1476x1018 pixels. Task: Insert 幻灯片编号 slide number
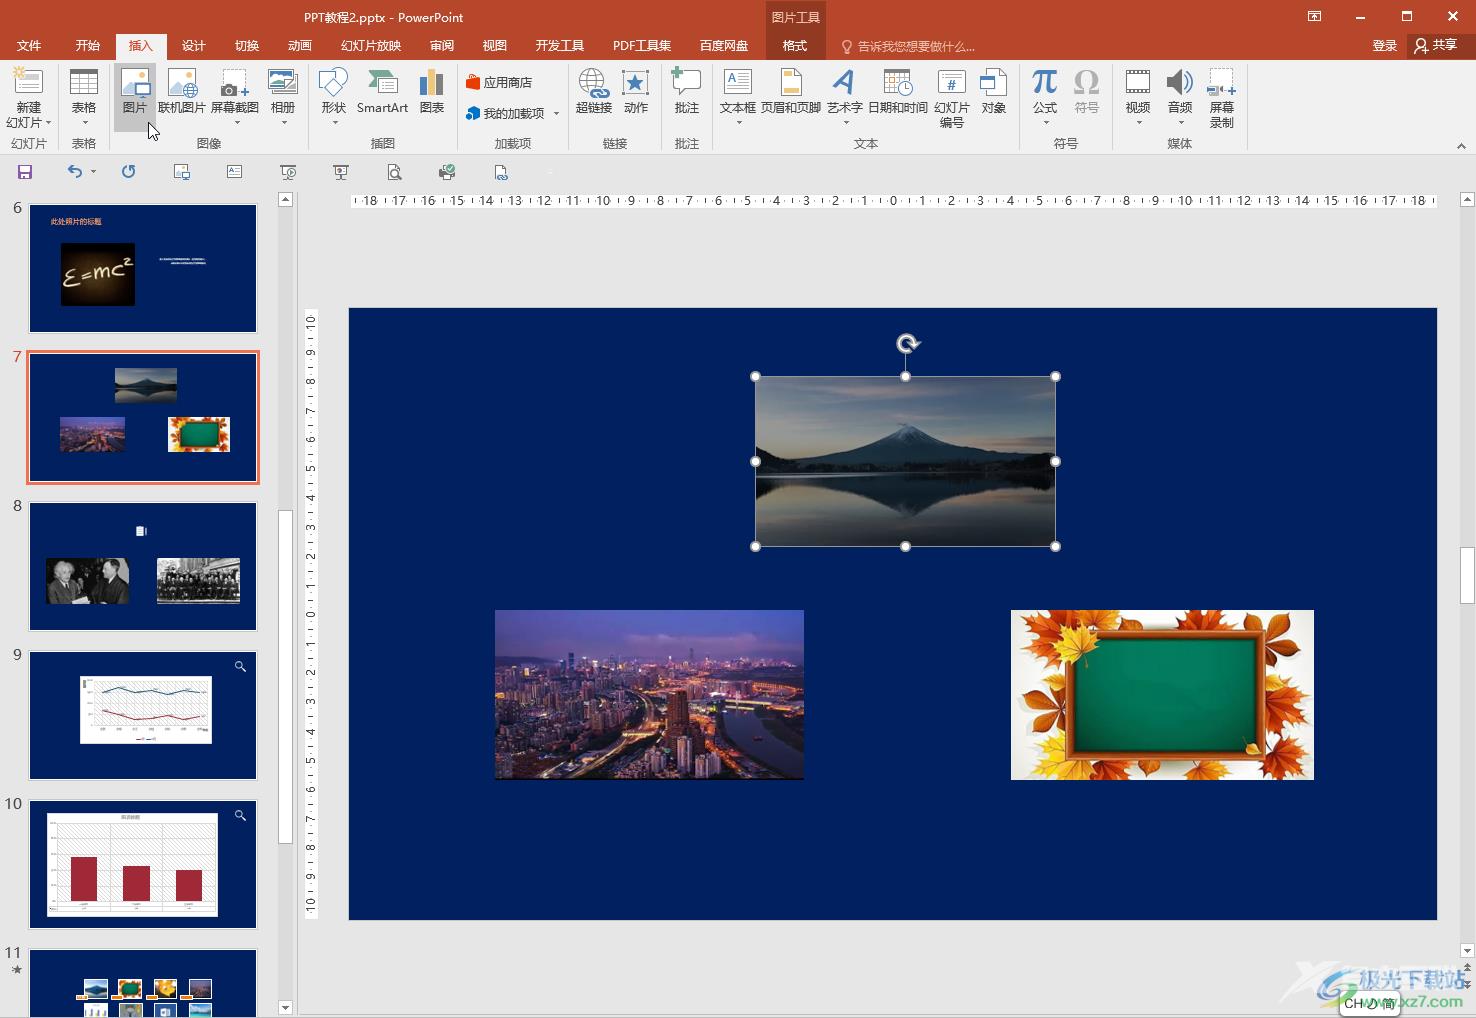pyautogui.click(x=951, y=98)
